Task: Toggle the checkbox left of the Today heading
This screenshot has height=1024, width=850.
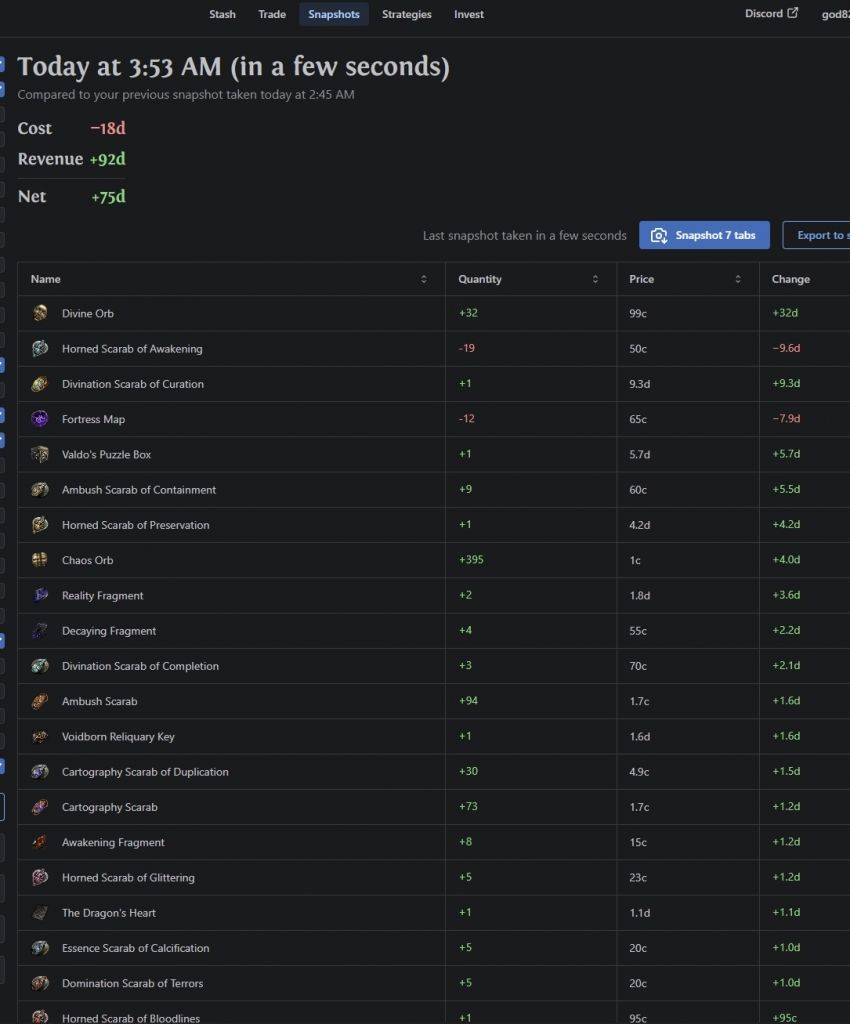Action: pos(2,64)
